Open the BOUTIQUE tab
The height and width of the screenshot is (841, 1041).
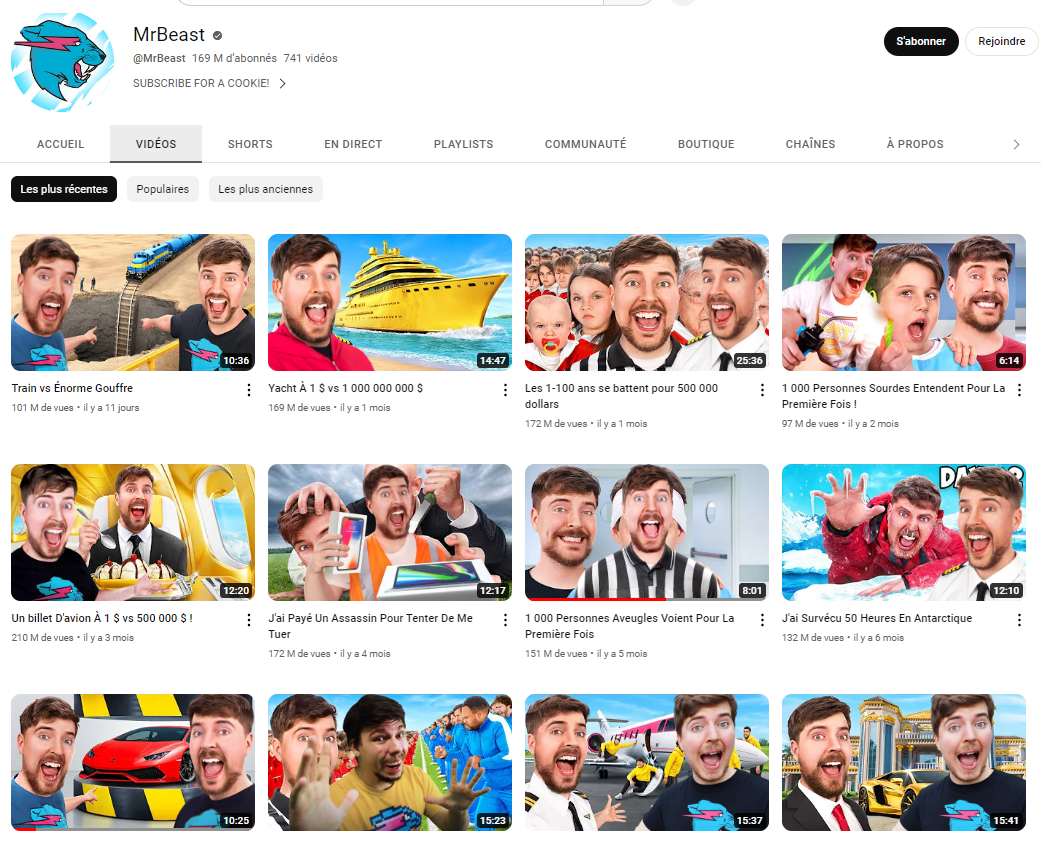click(706, 144)
